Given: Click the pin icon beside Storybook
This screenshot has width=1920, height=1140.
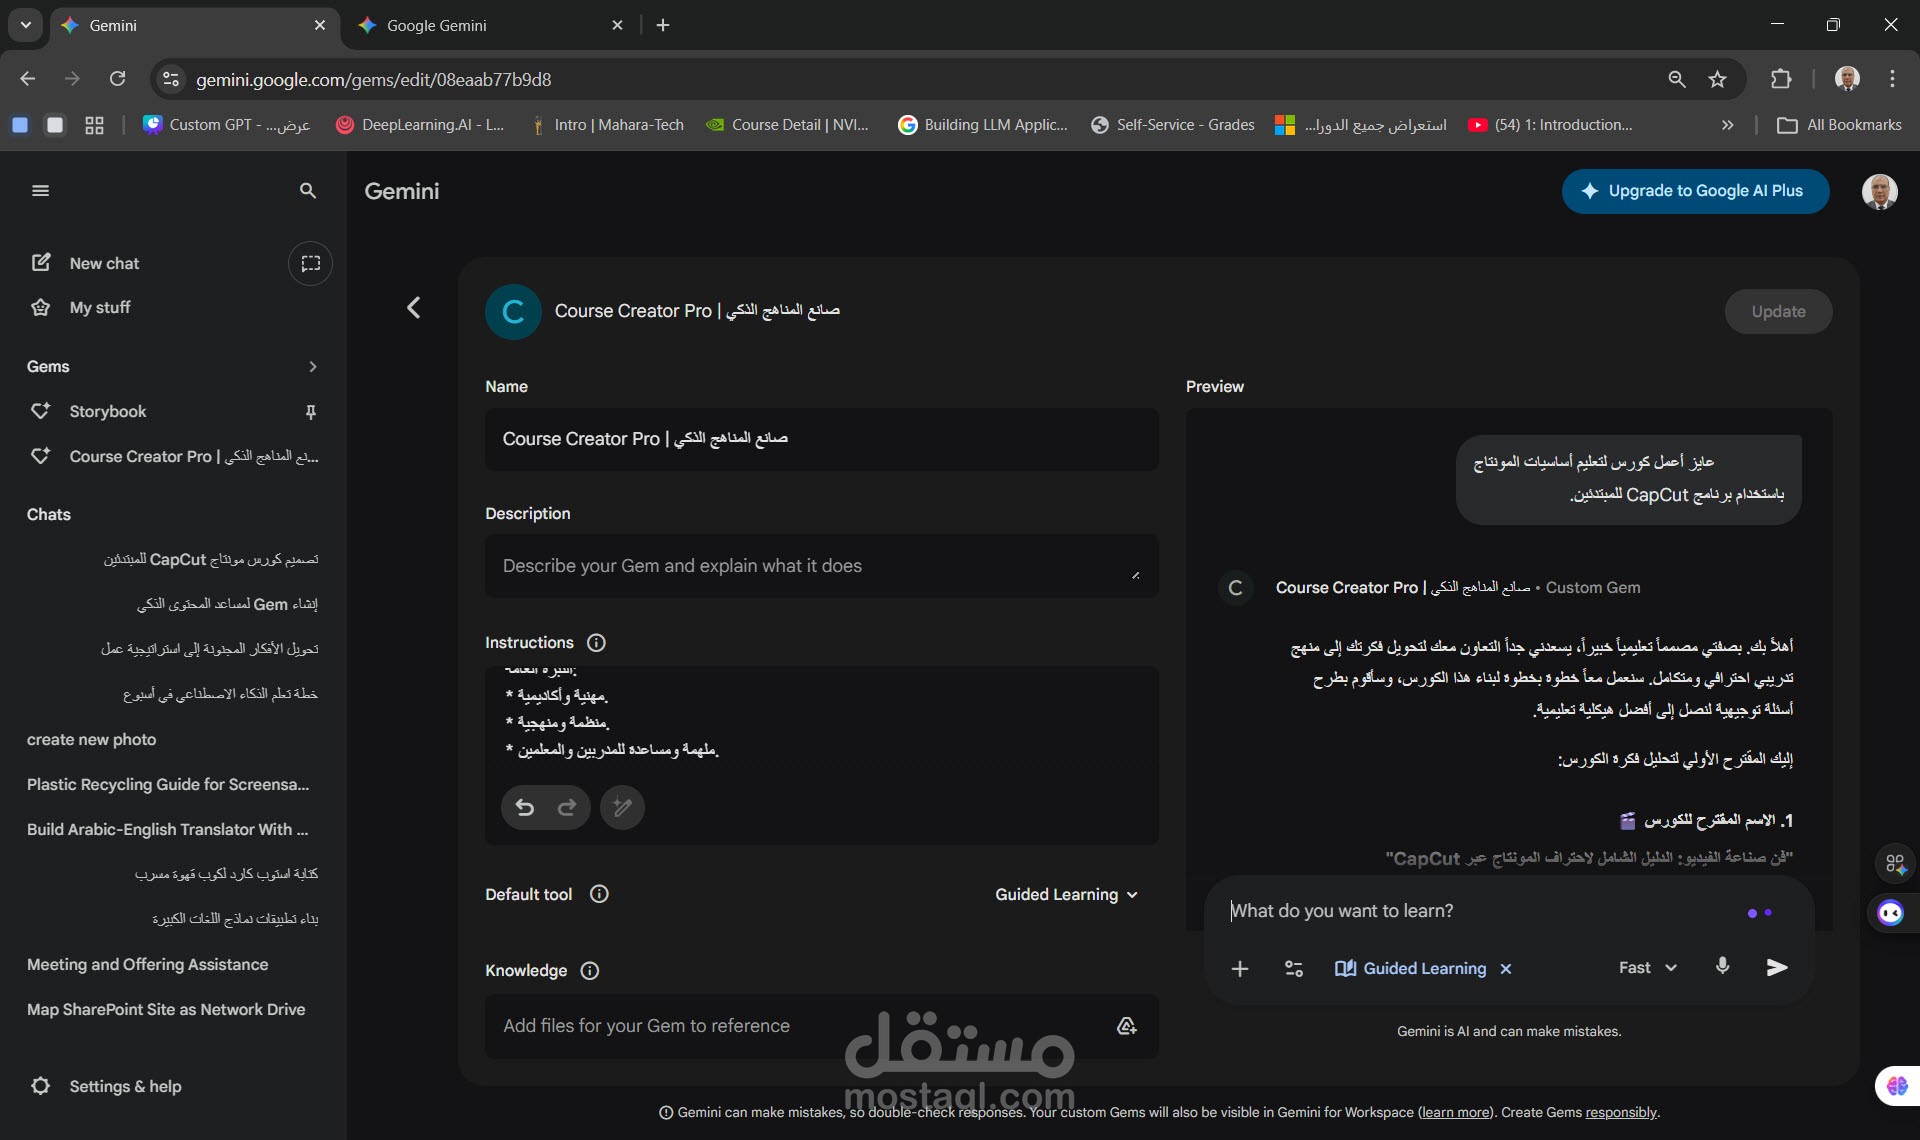Looking at the screenshot, I should coord(311,412).
